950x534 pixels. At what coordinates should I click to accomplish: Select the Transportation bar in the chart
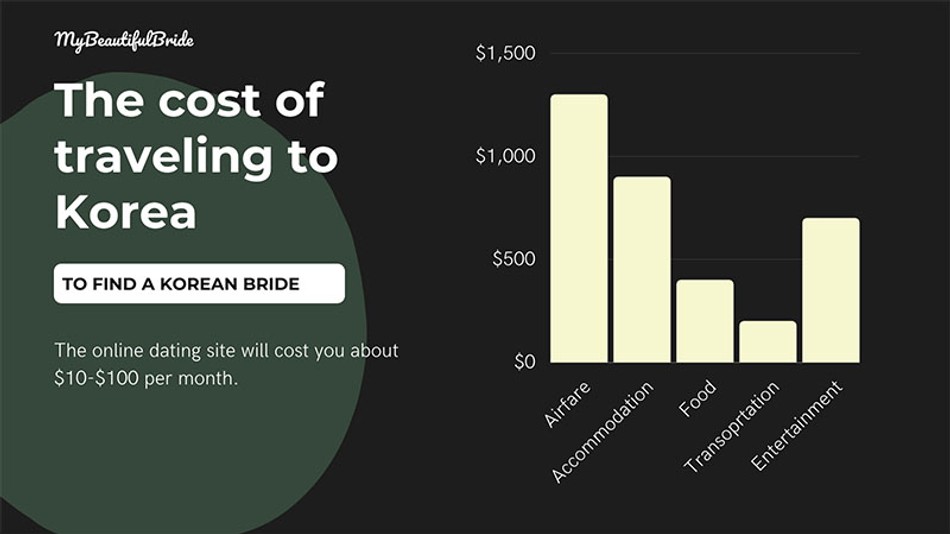(768, 342)
